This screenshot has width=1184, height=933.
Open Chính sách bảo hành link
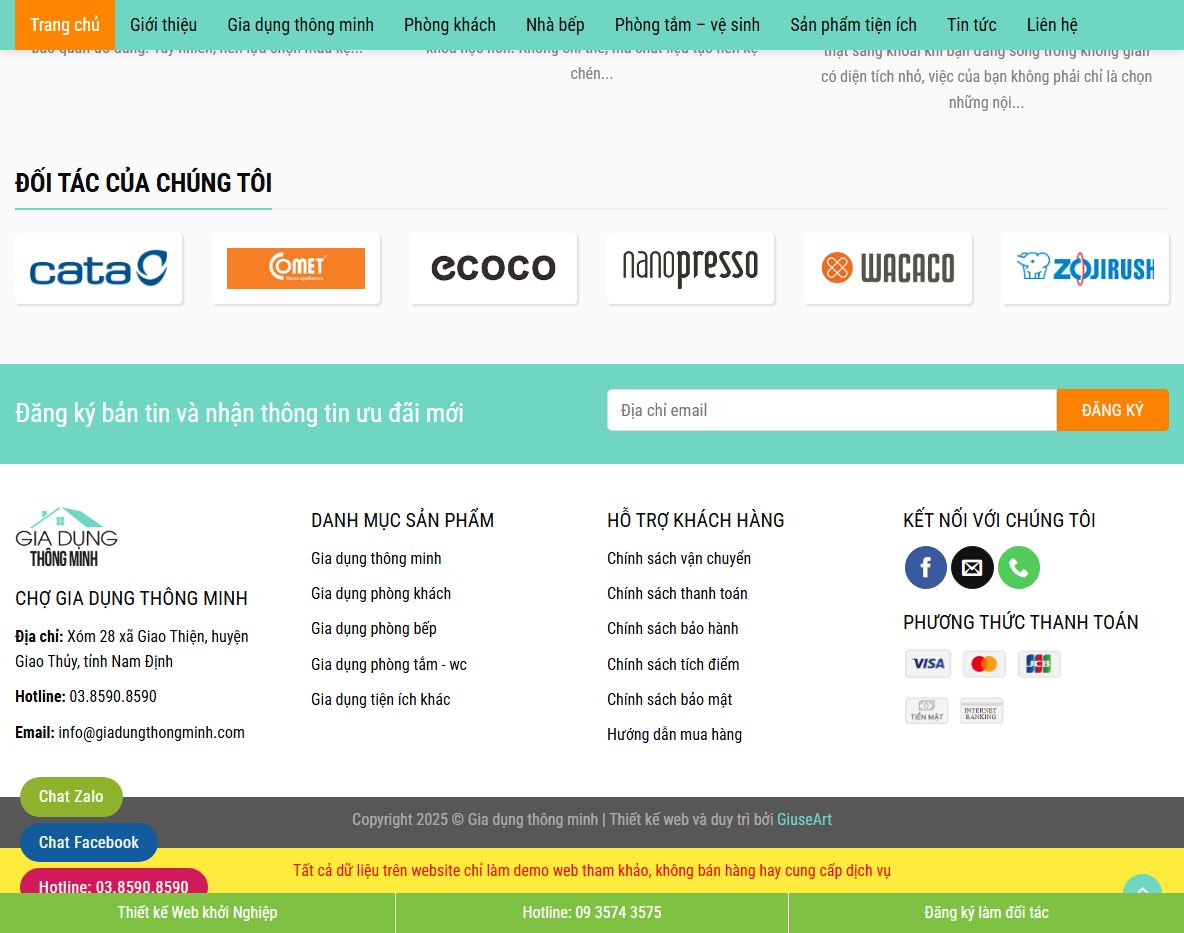click(673, 629)
